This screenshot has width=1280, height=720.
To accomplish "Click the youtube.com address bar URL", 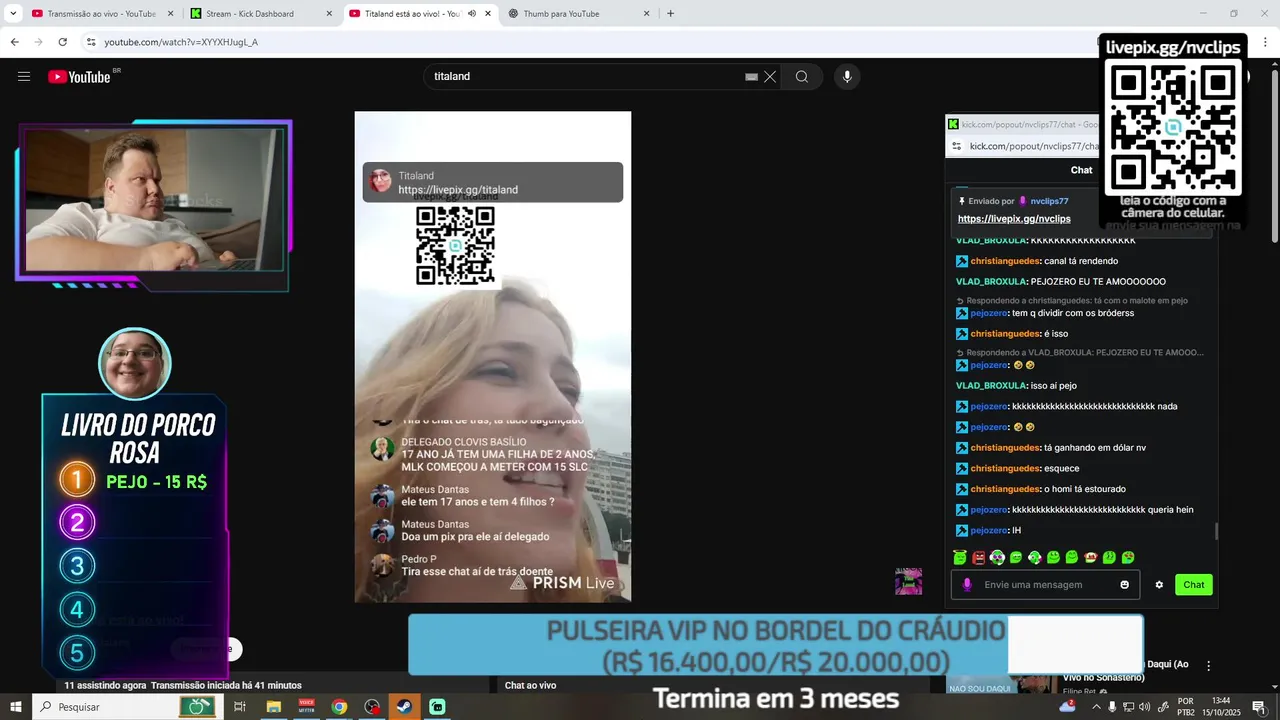I will (x=181, y=42).
